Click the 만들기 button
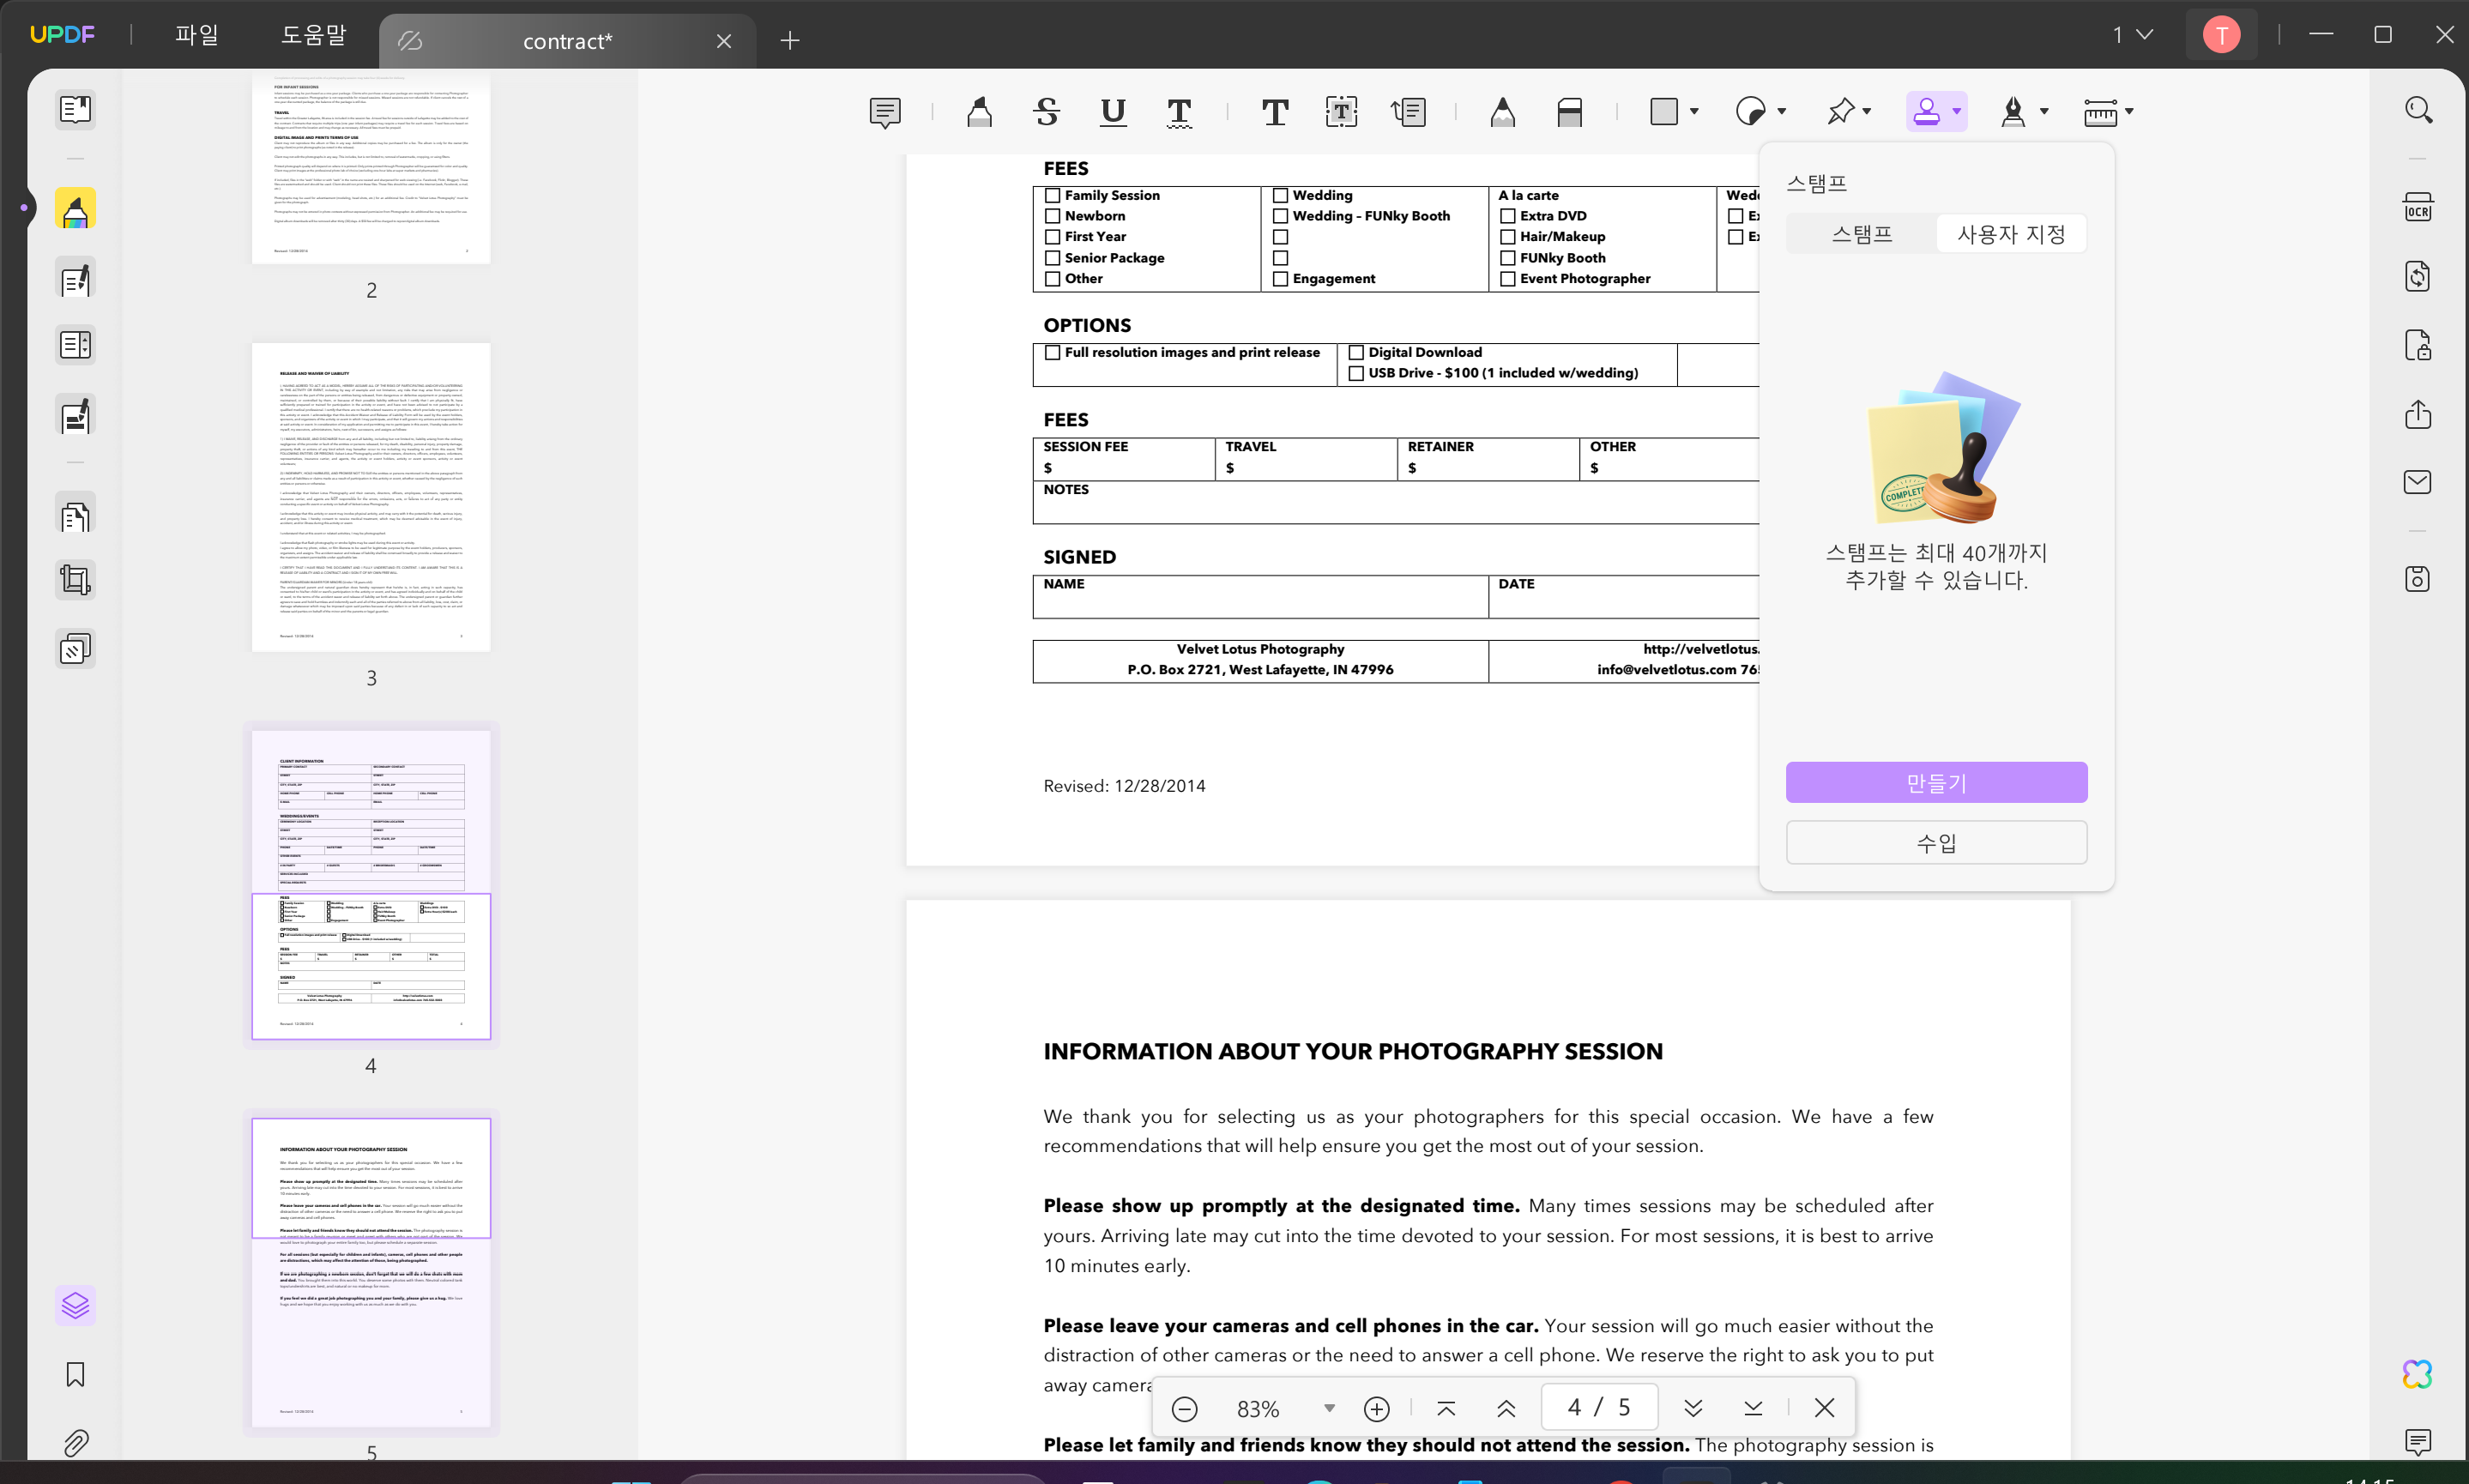The height and width of the screenshot is (1484, 2469). [x=1935, y=782]
